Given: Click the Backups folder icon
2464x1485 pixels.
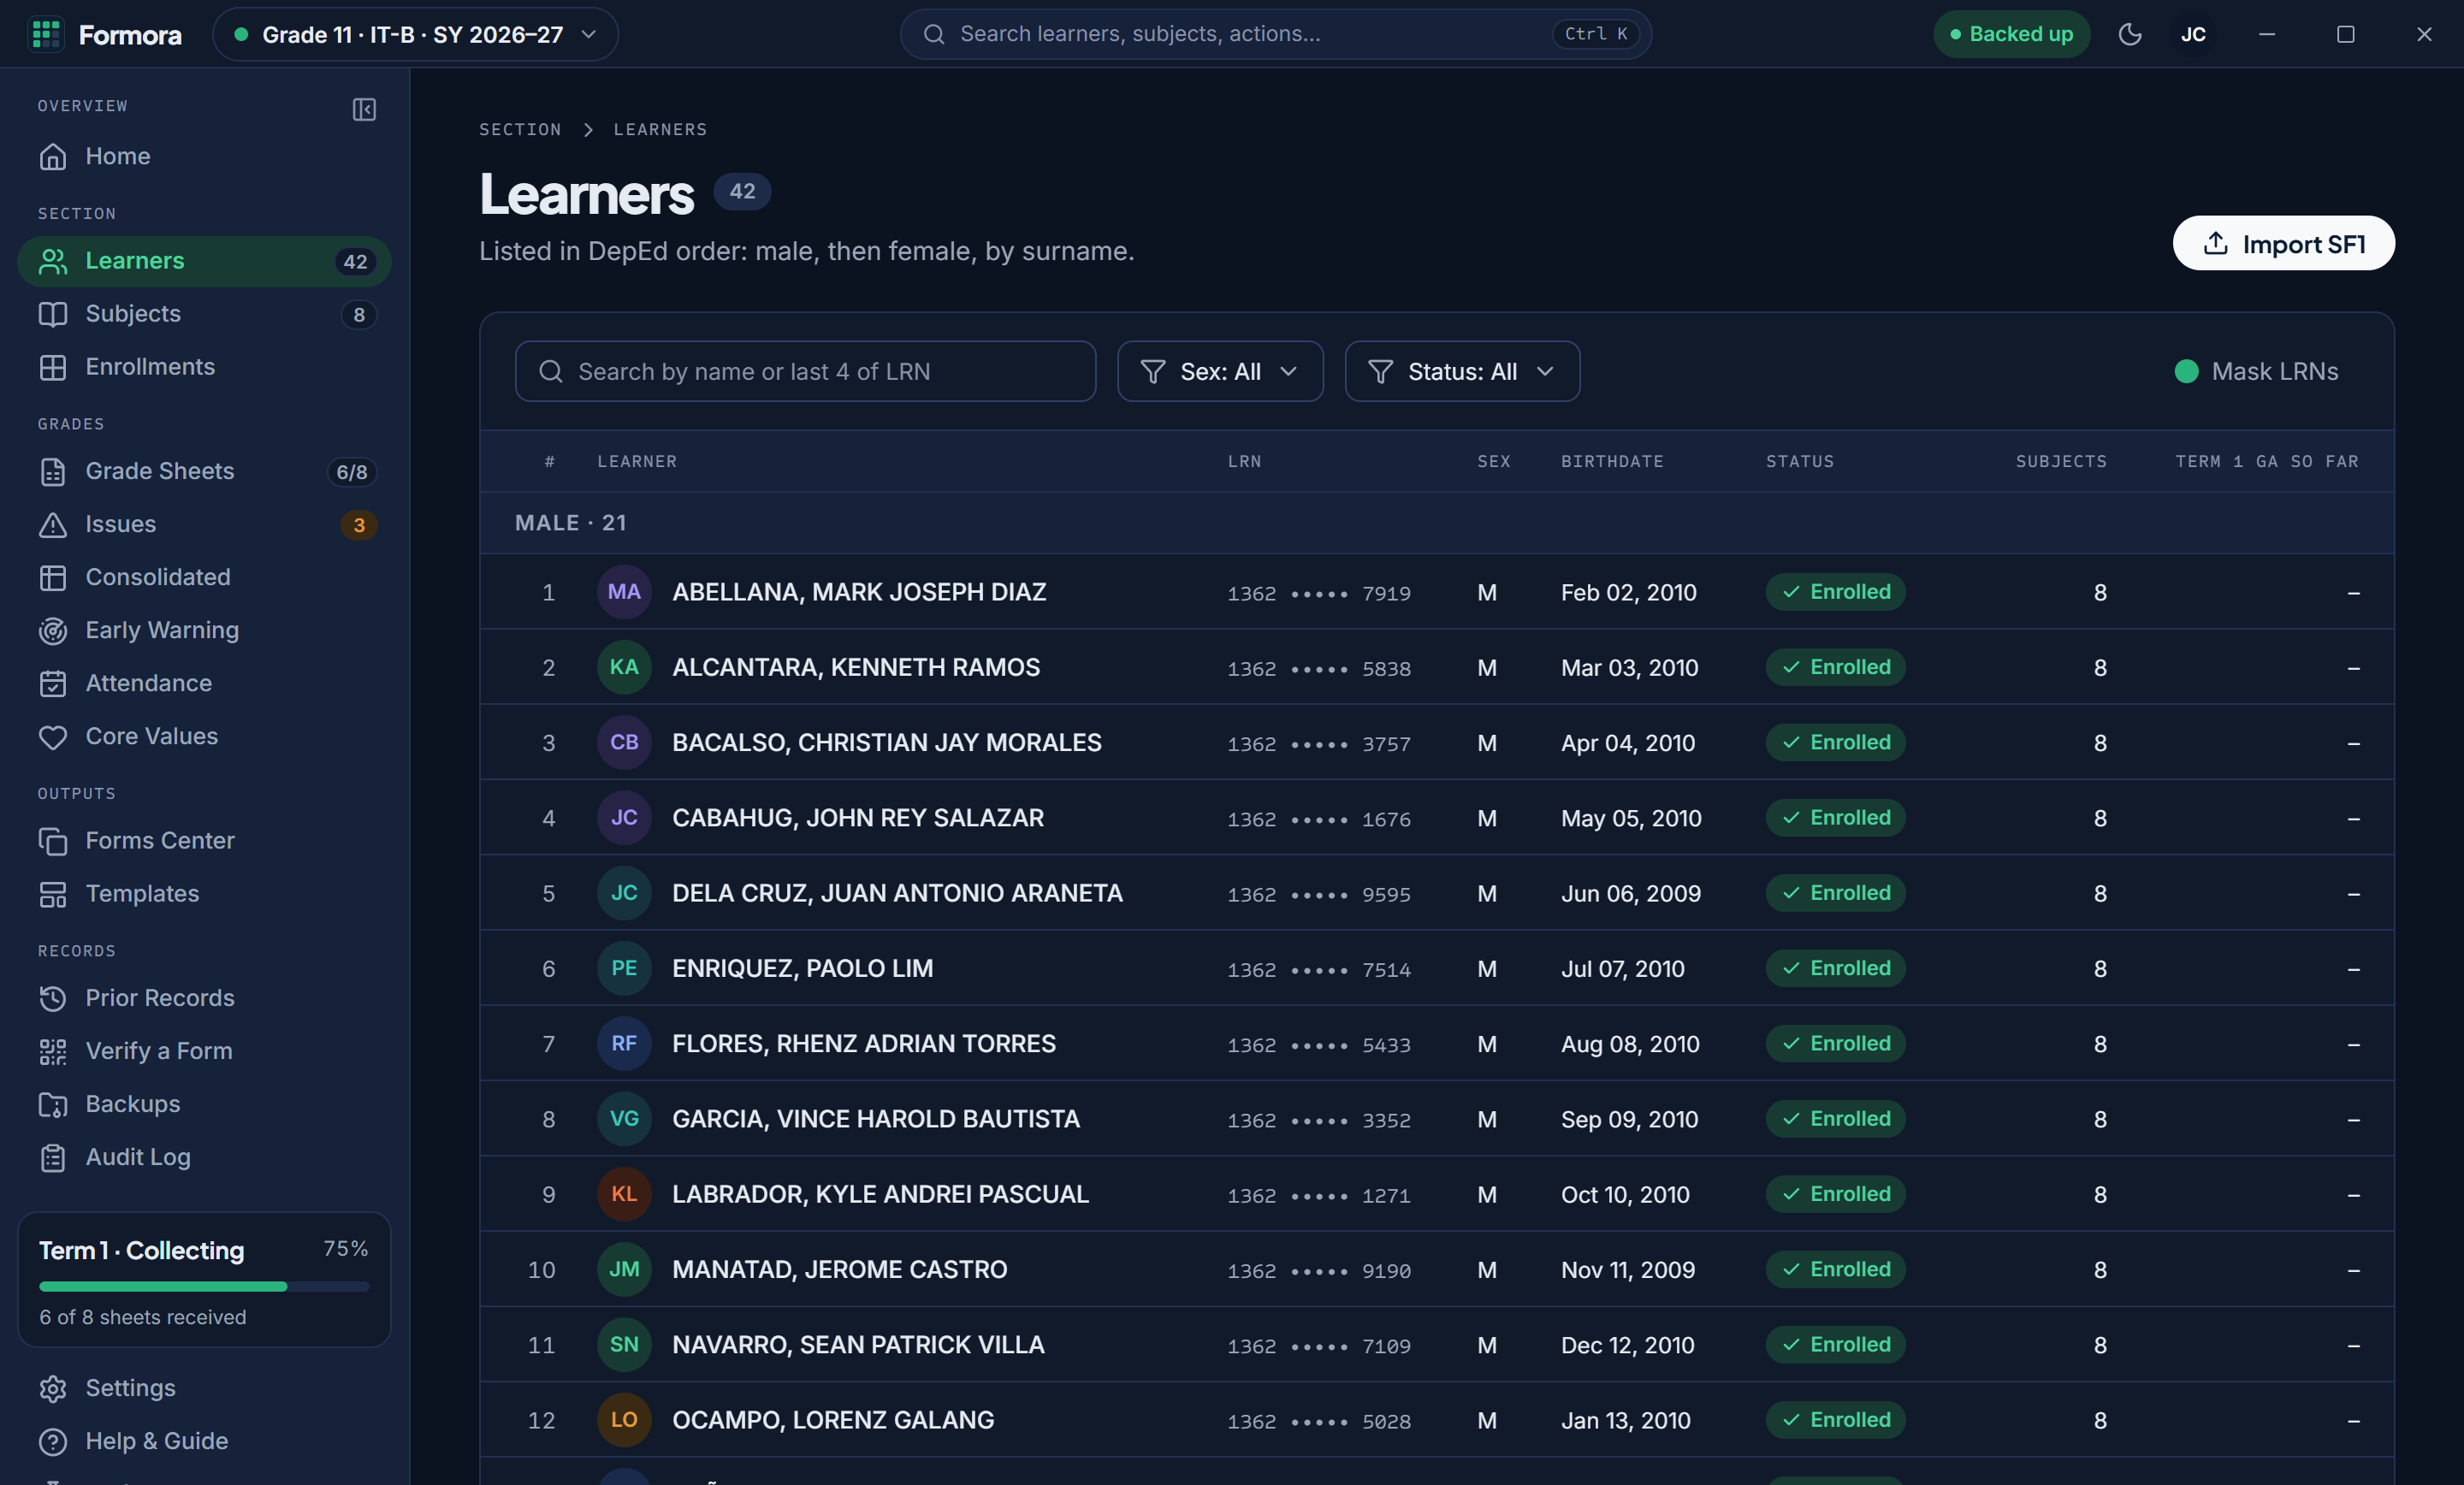Looking at the screenshot, I should point(53,1104).
